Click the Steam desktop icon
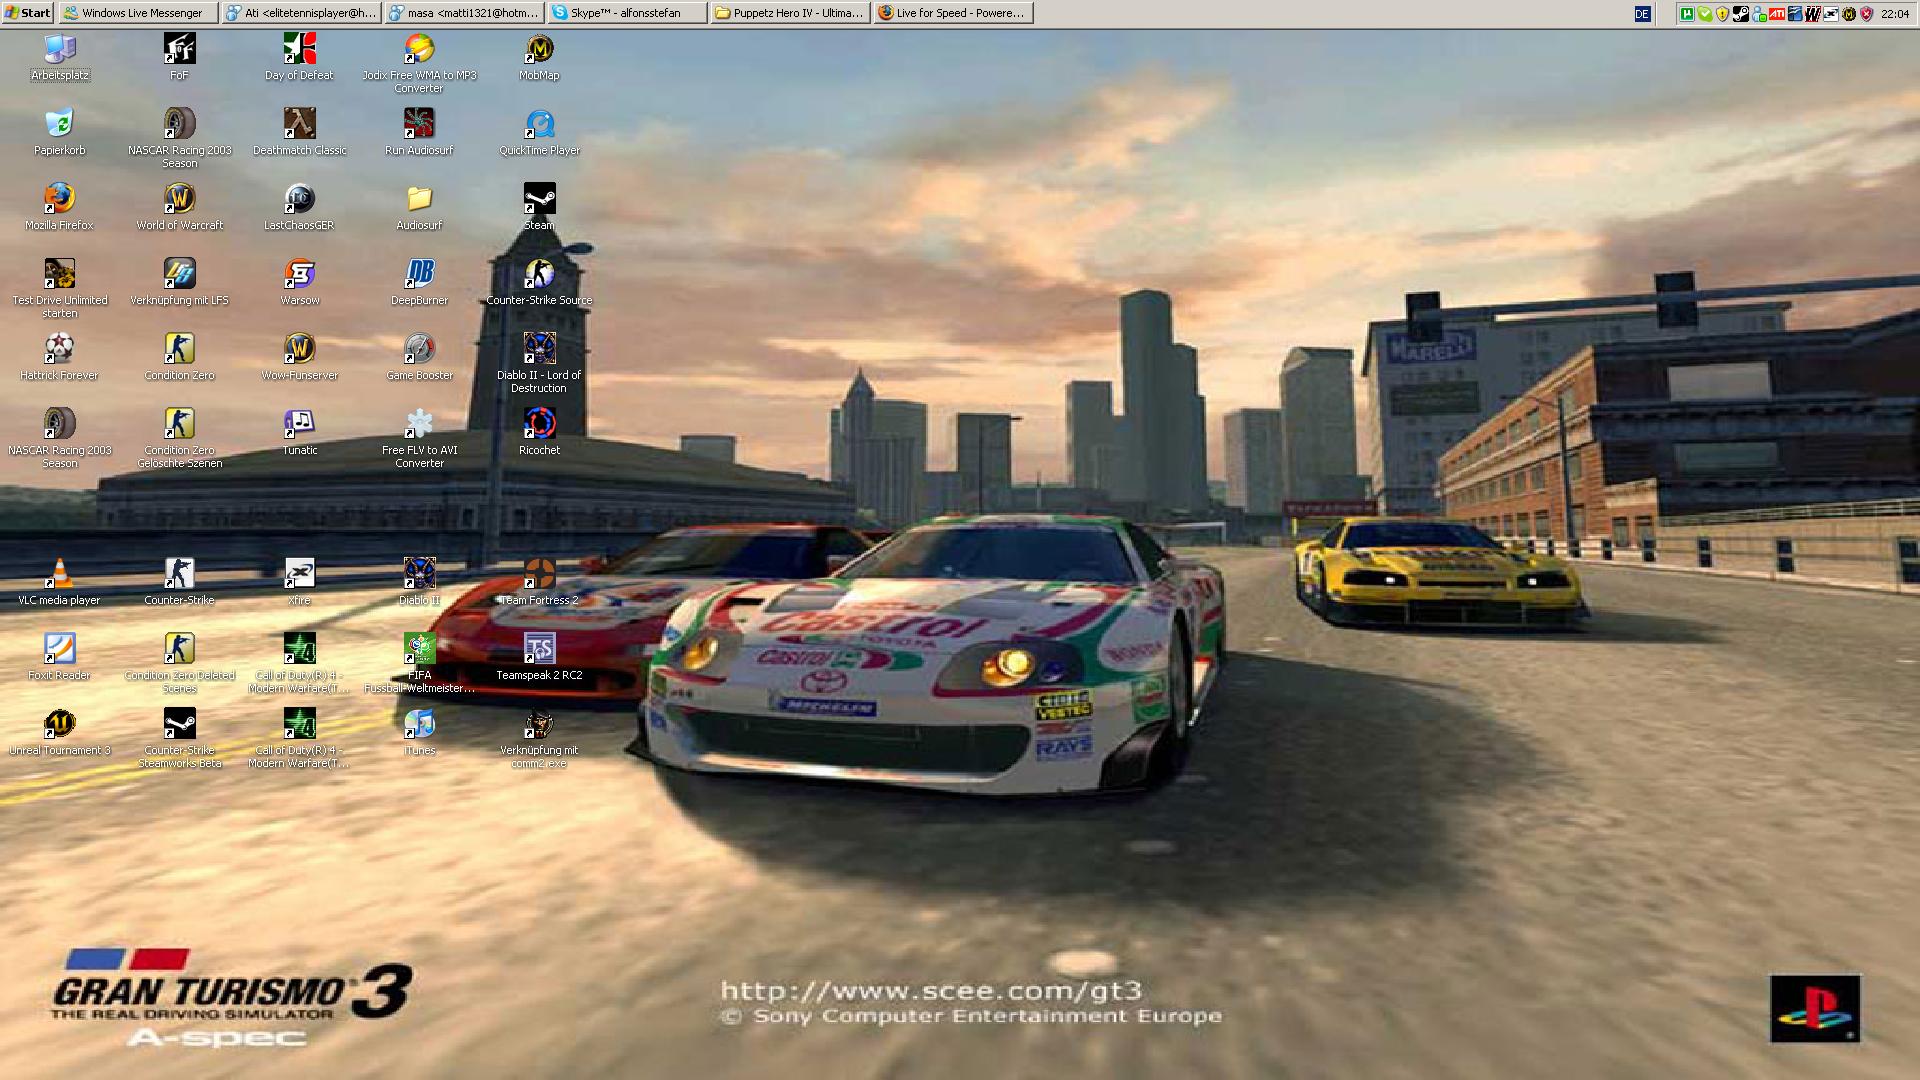 click(540, 199)
